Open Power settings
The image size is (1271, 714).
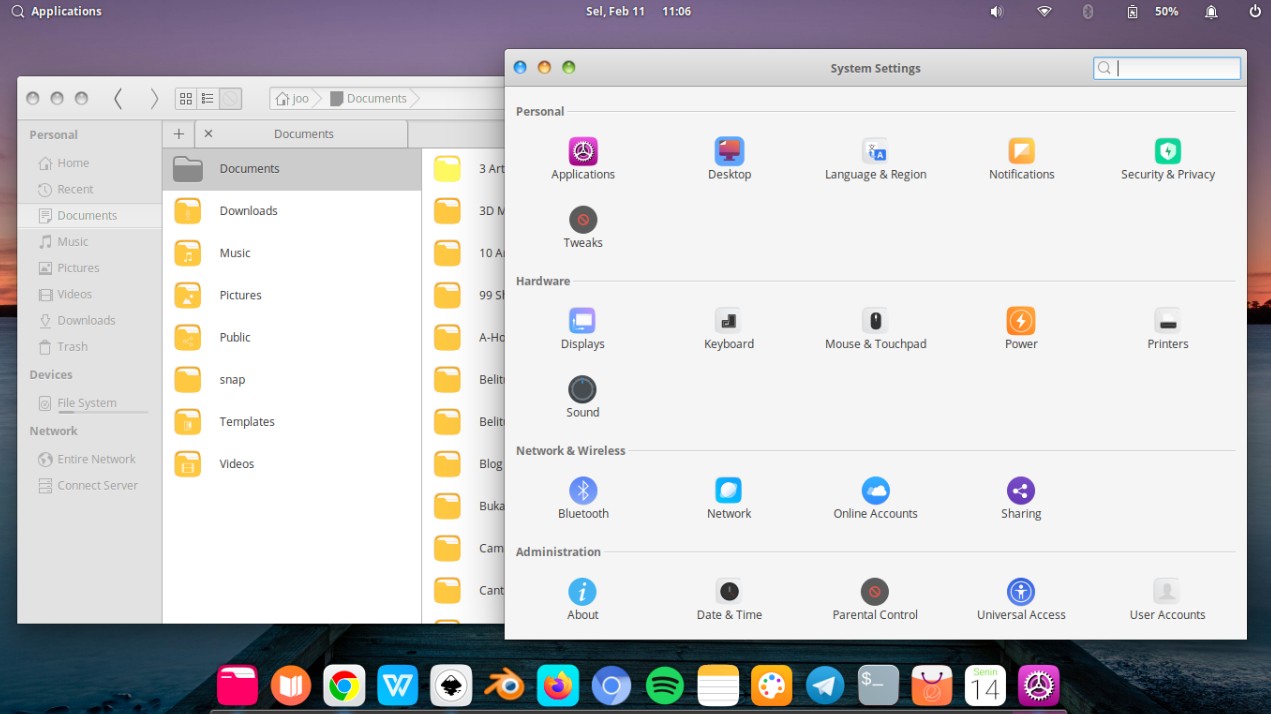coord(1020,327)
